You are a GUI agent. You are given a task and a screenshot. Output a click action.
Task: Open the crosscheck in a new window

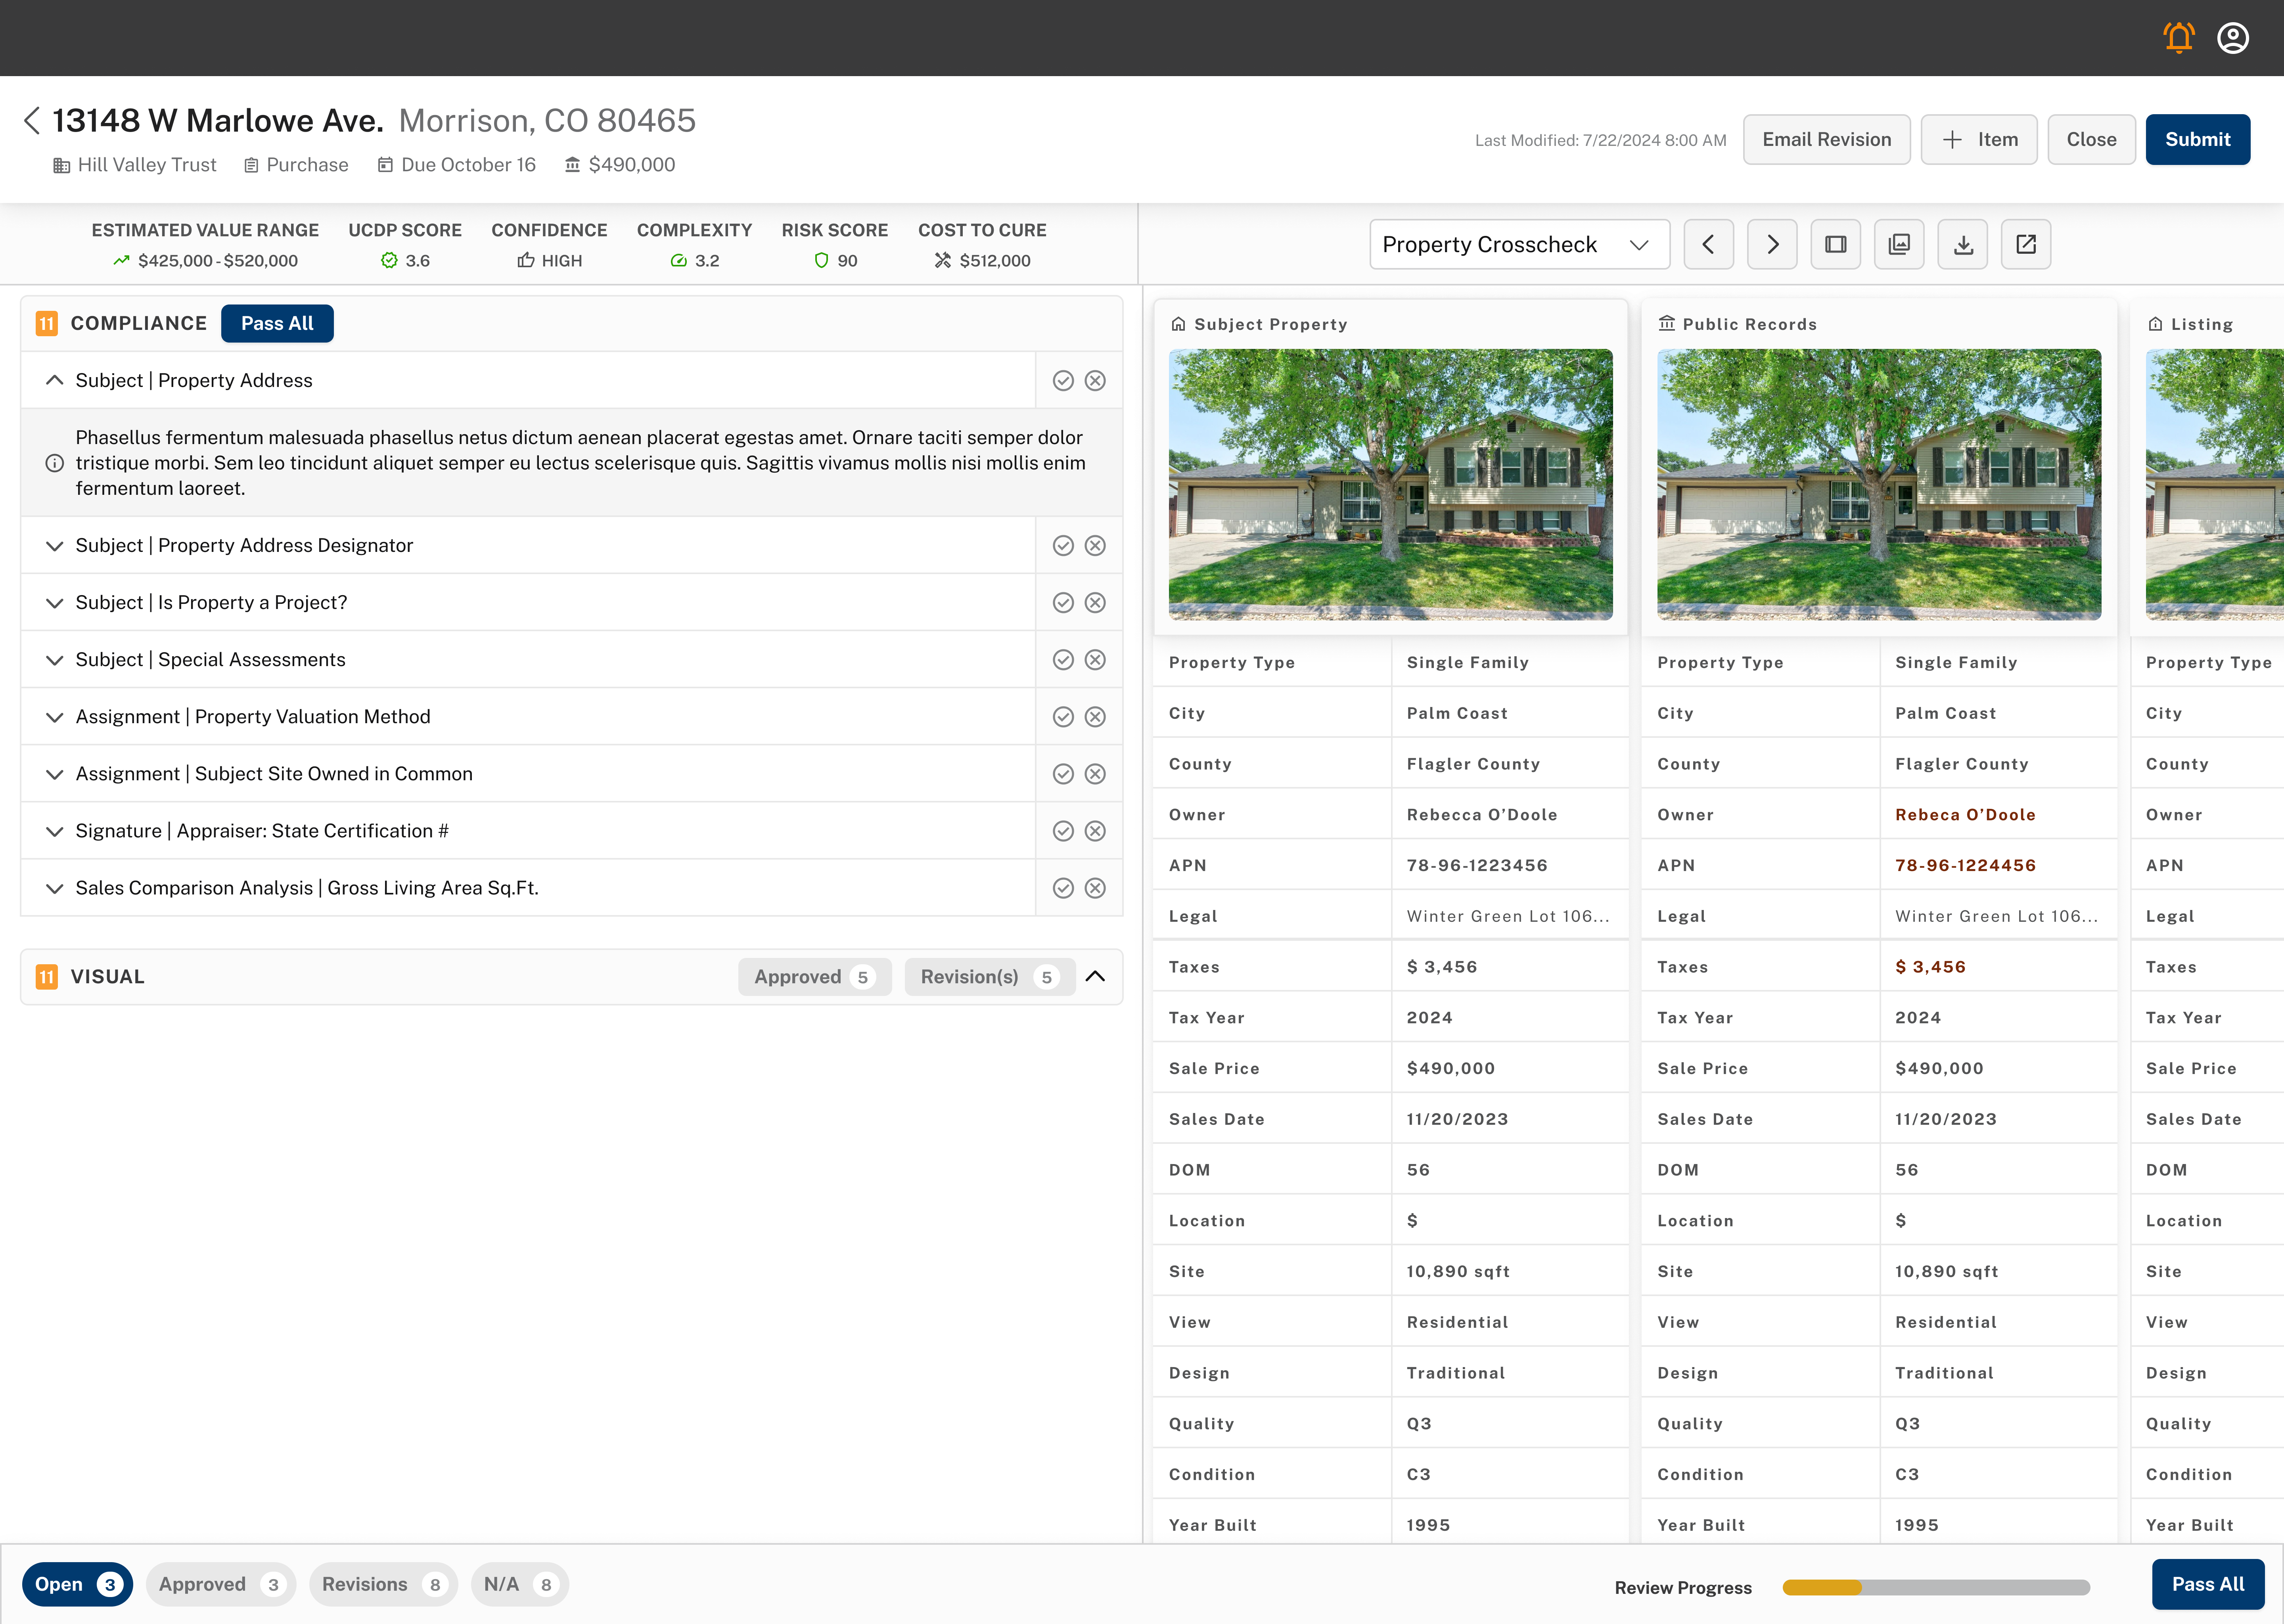2026,244
